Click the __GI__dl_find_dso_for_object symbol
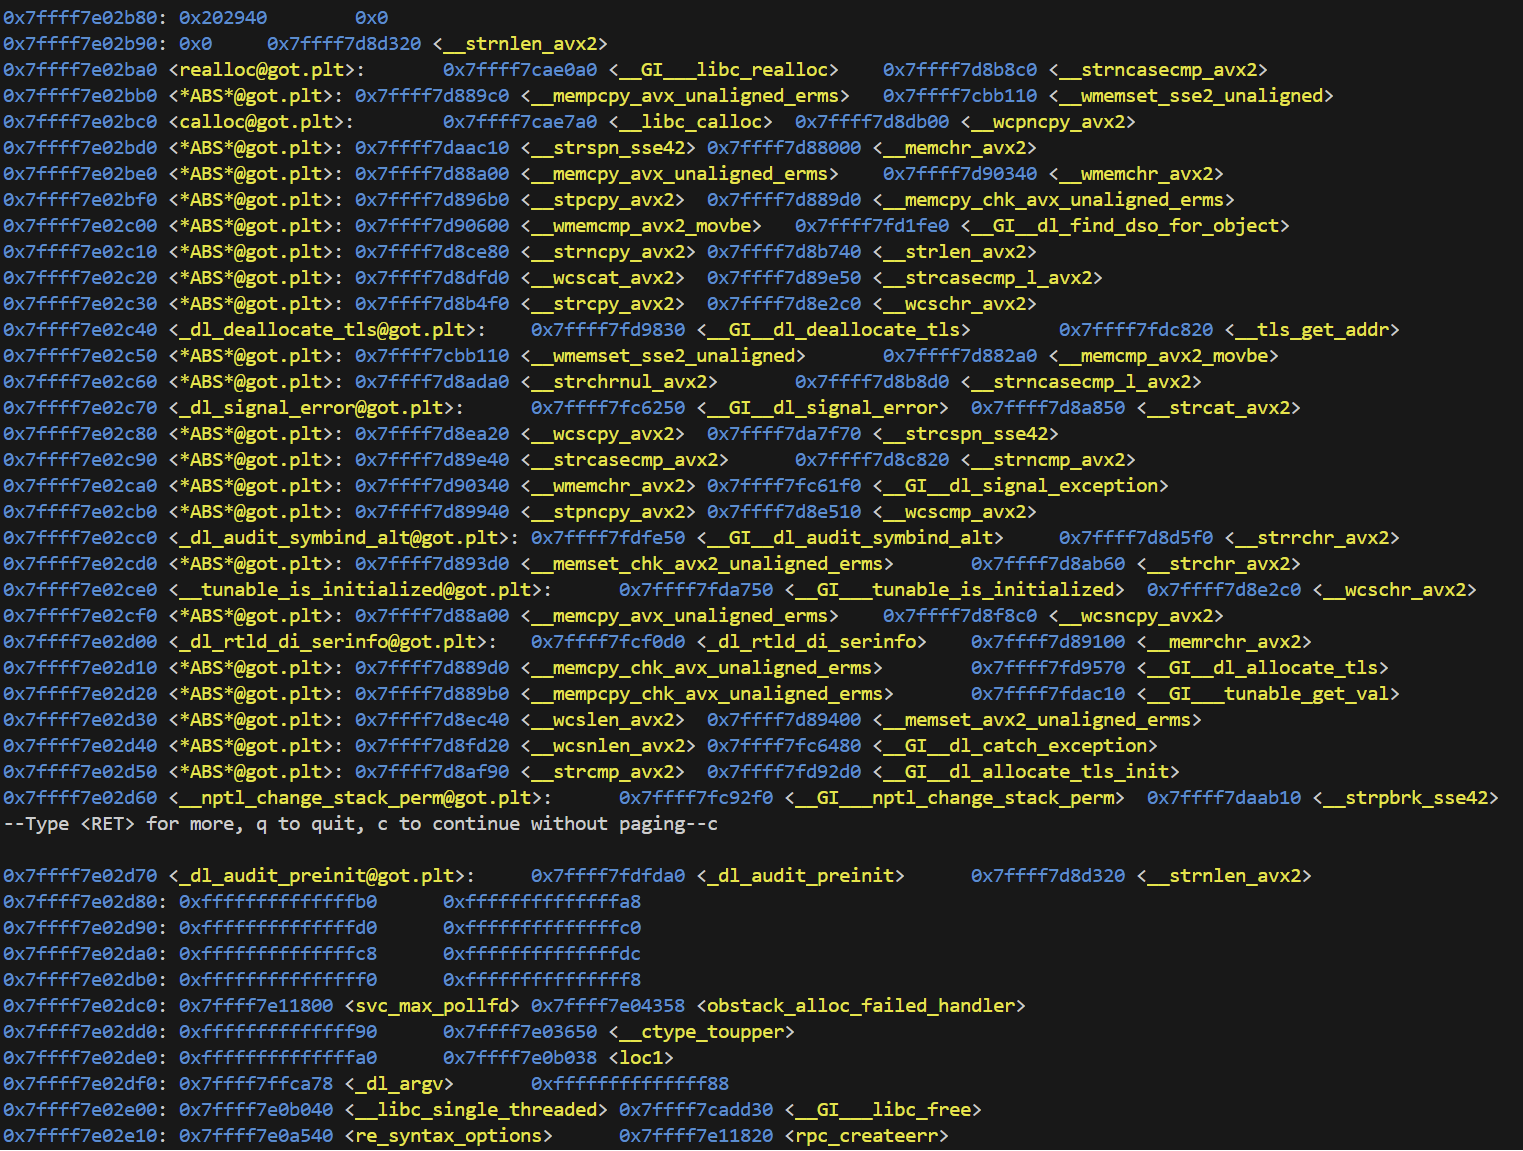 click(1125, 226)
